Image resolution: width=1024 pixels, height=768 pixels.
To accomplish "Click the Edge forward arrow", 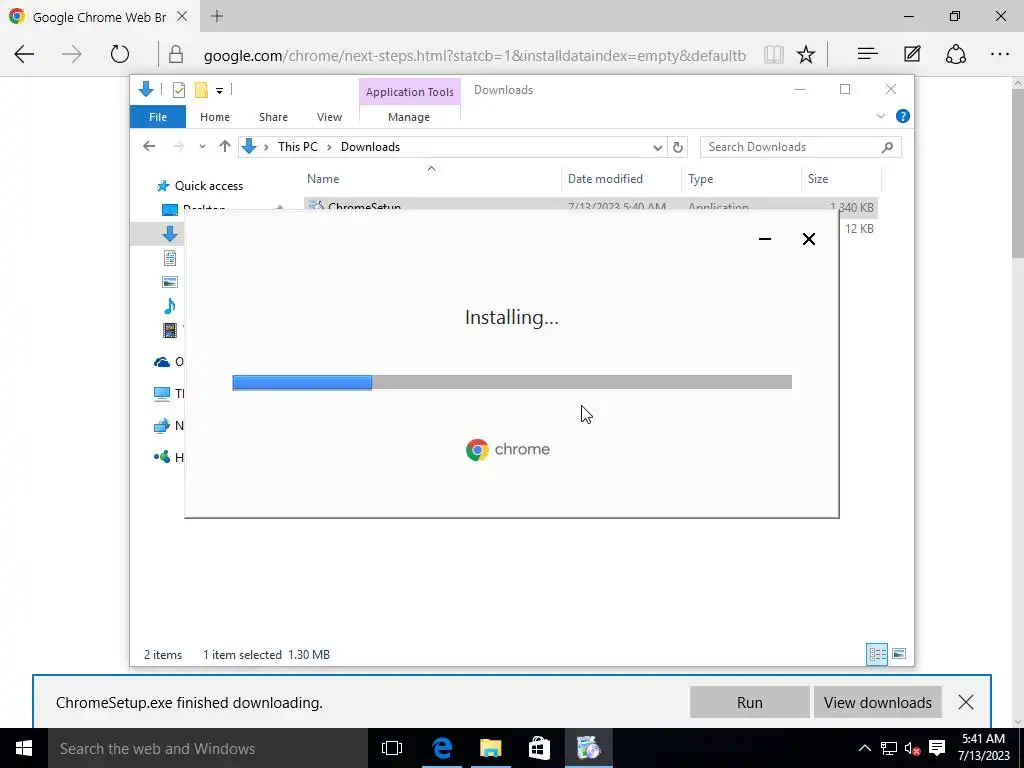I will tap(72, 54).
